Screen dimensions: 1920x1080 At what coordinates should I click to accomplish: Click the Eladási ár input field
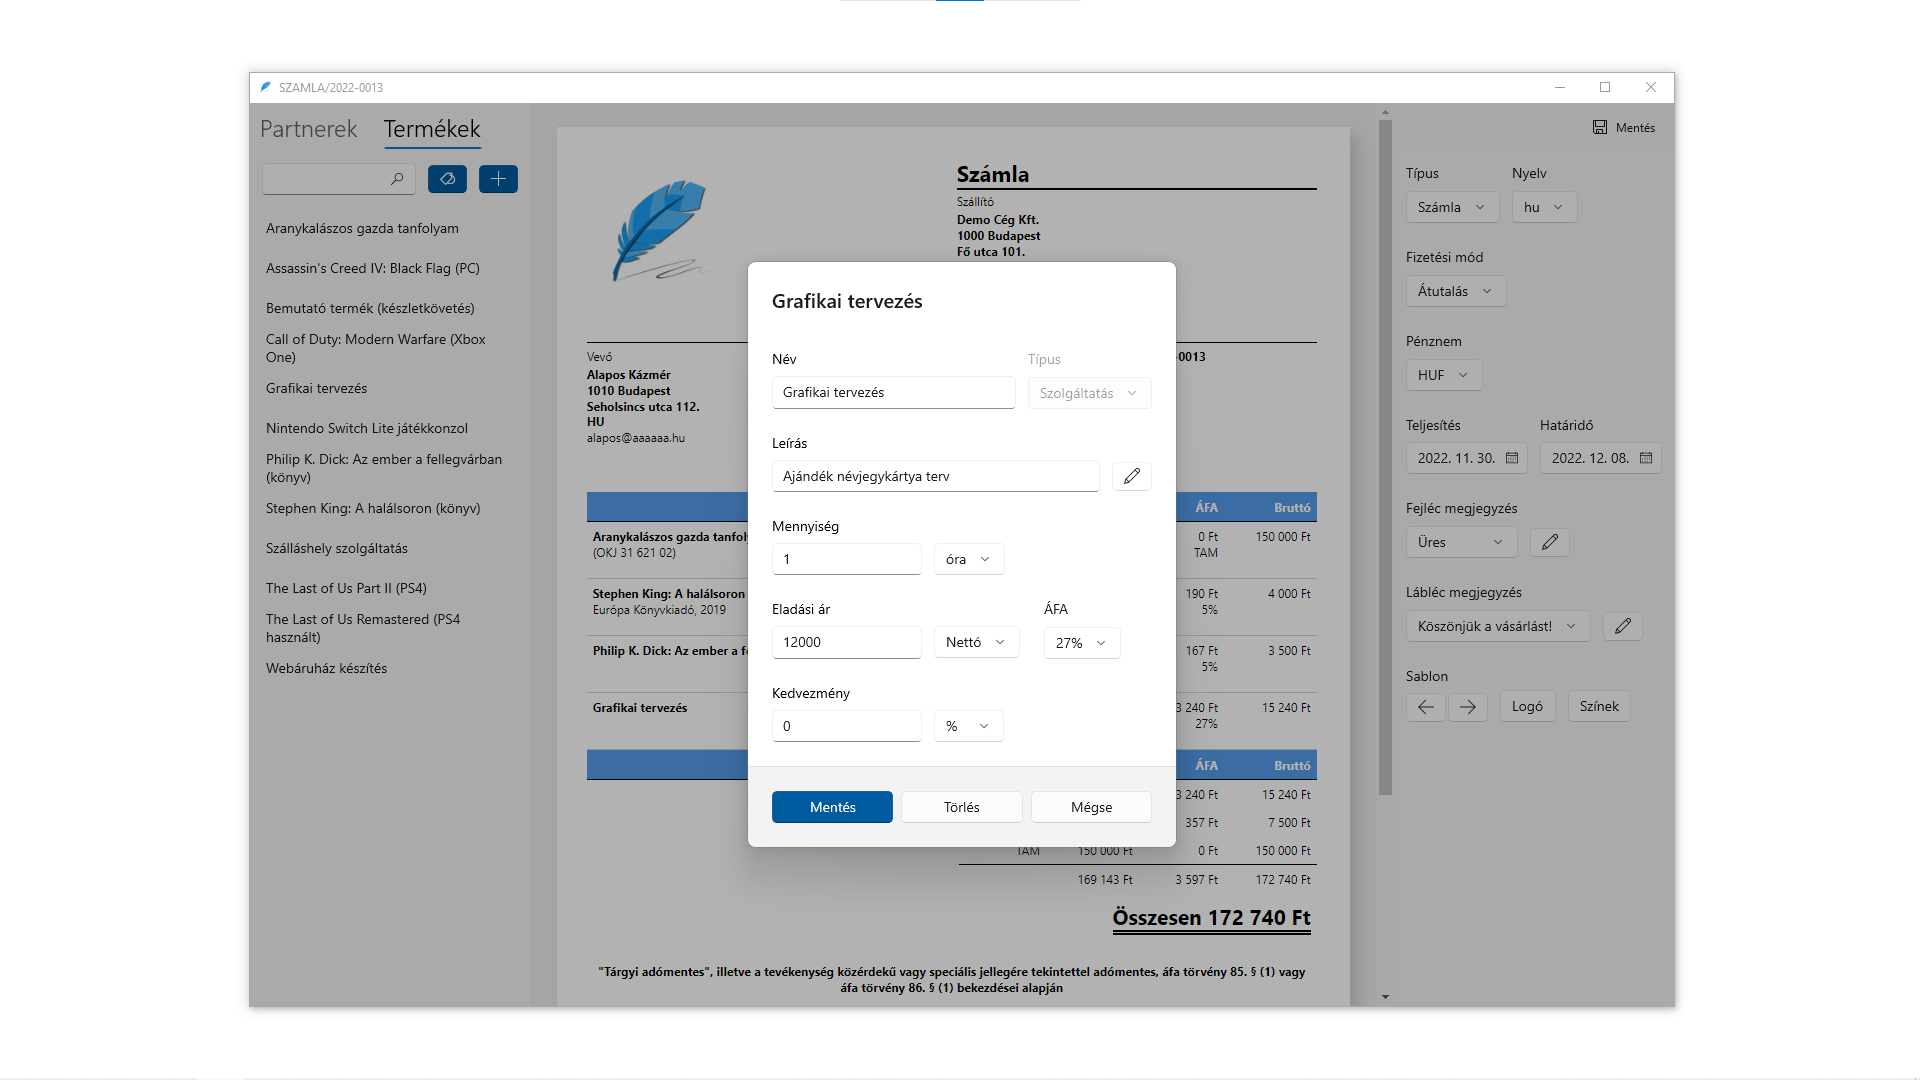point(846,642)
